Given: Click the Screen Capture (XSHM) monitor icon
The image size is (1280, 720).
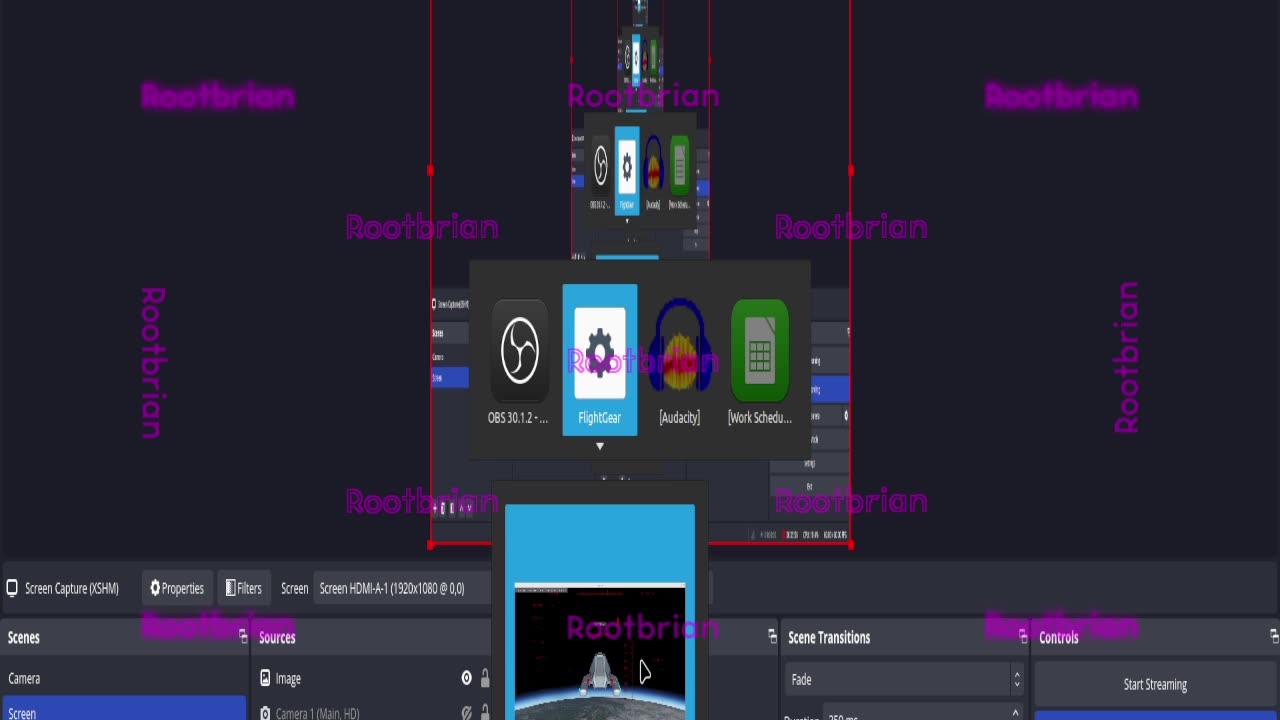Looking at the screenshot, I should pos(12,588).
